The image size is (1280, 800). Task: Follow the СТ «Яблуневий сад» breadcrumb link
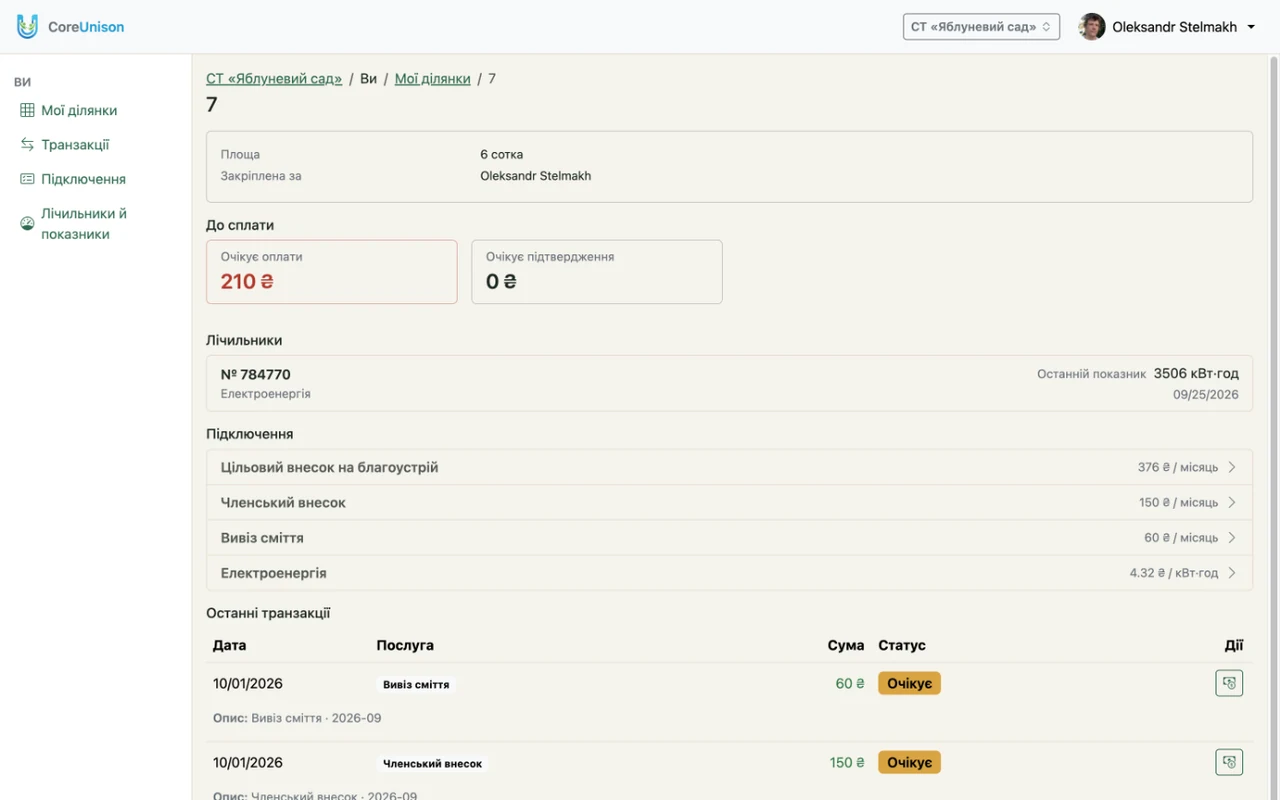274,78
